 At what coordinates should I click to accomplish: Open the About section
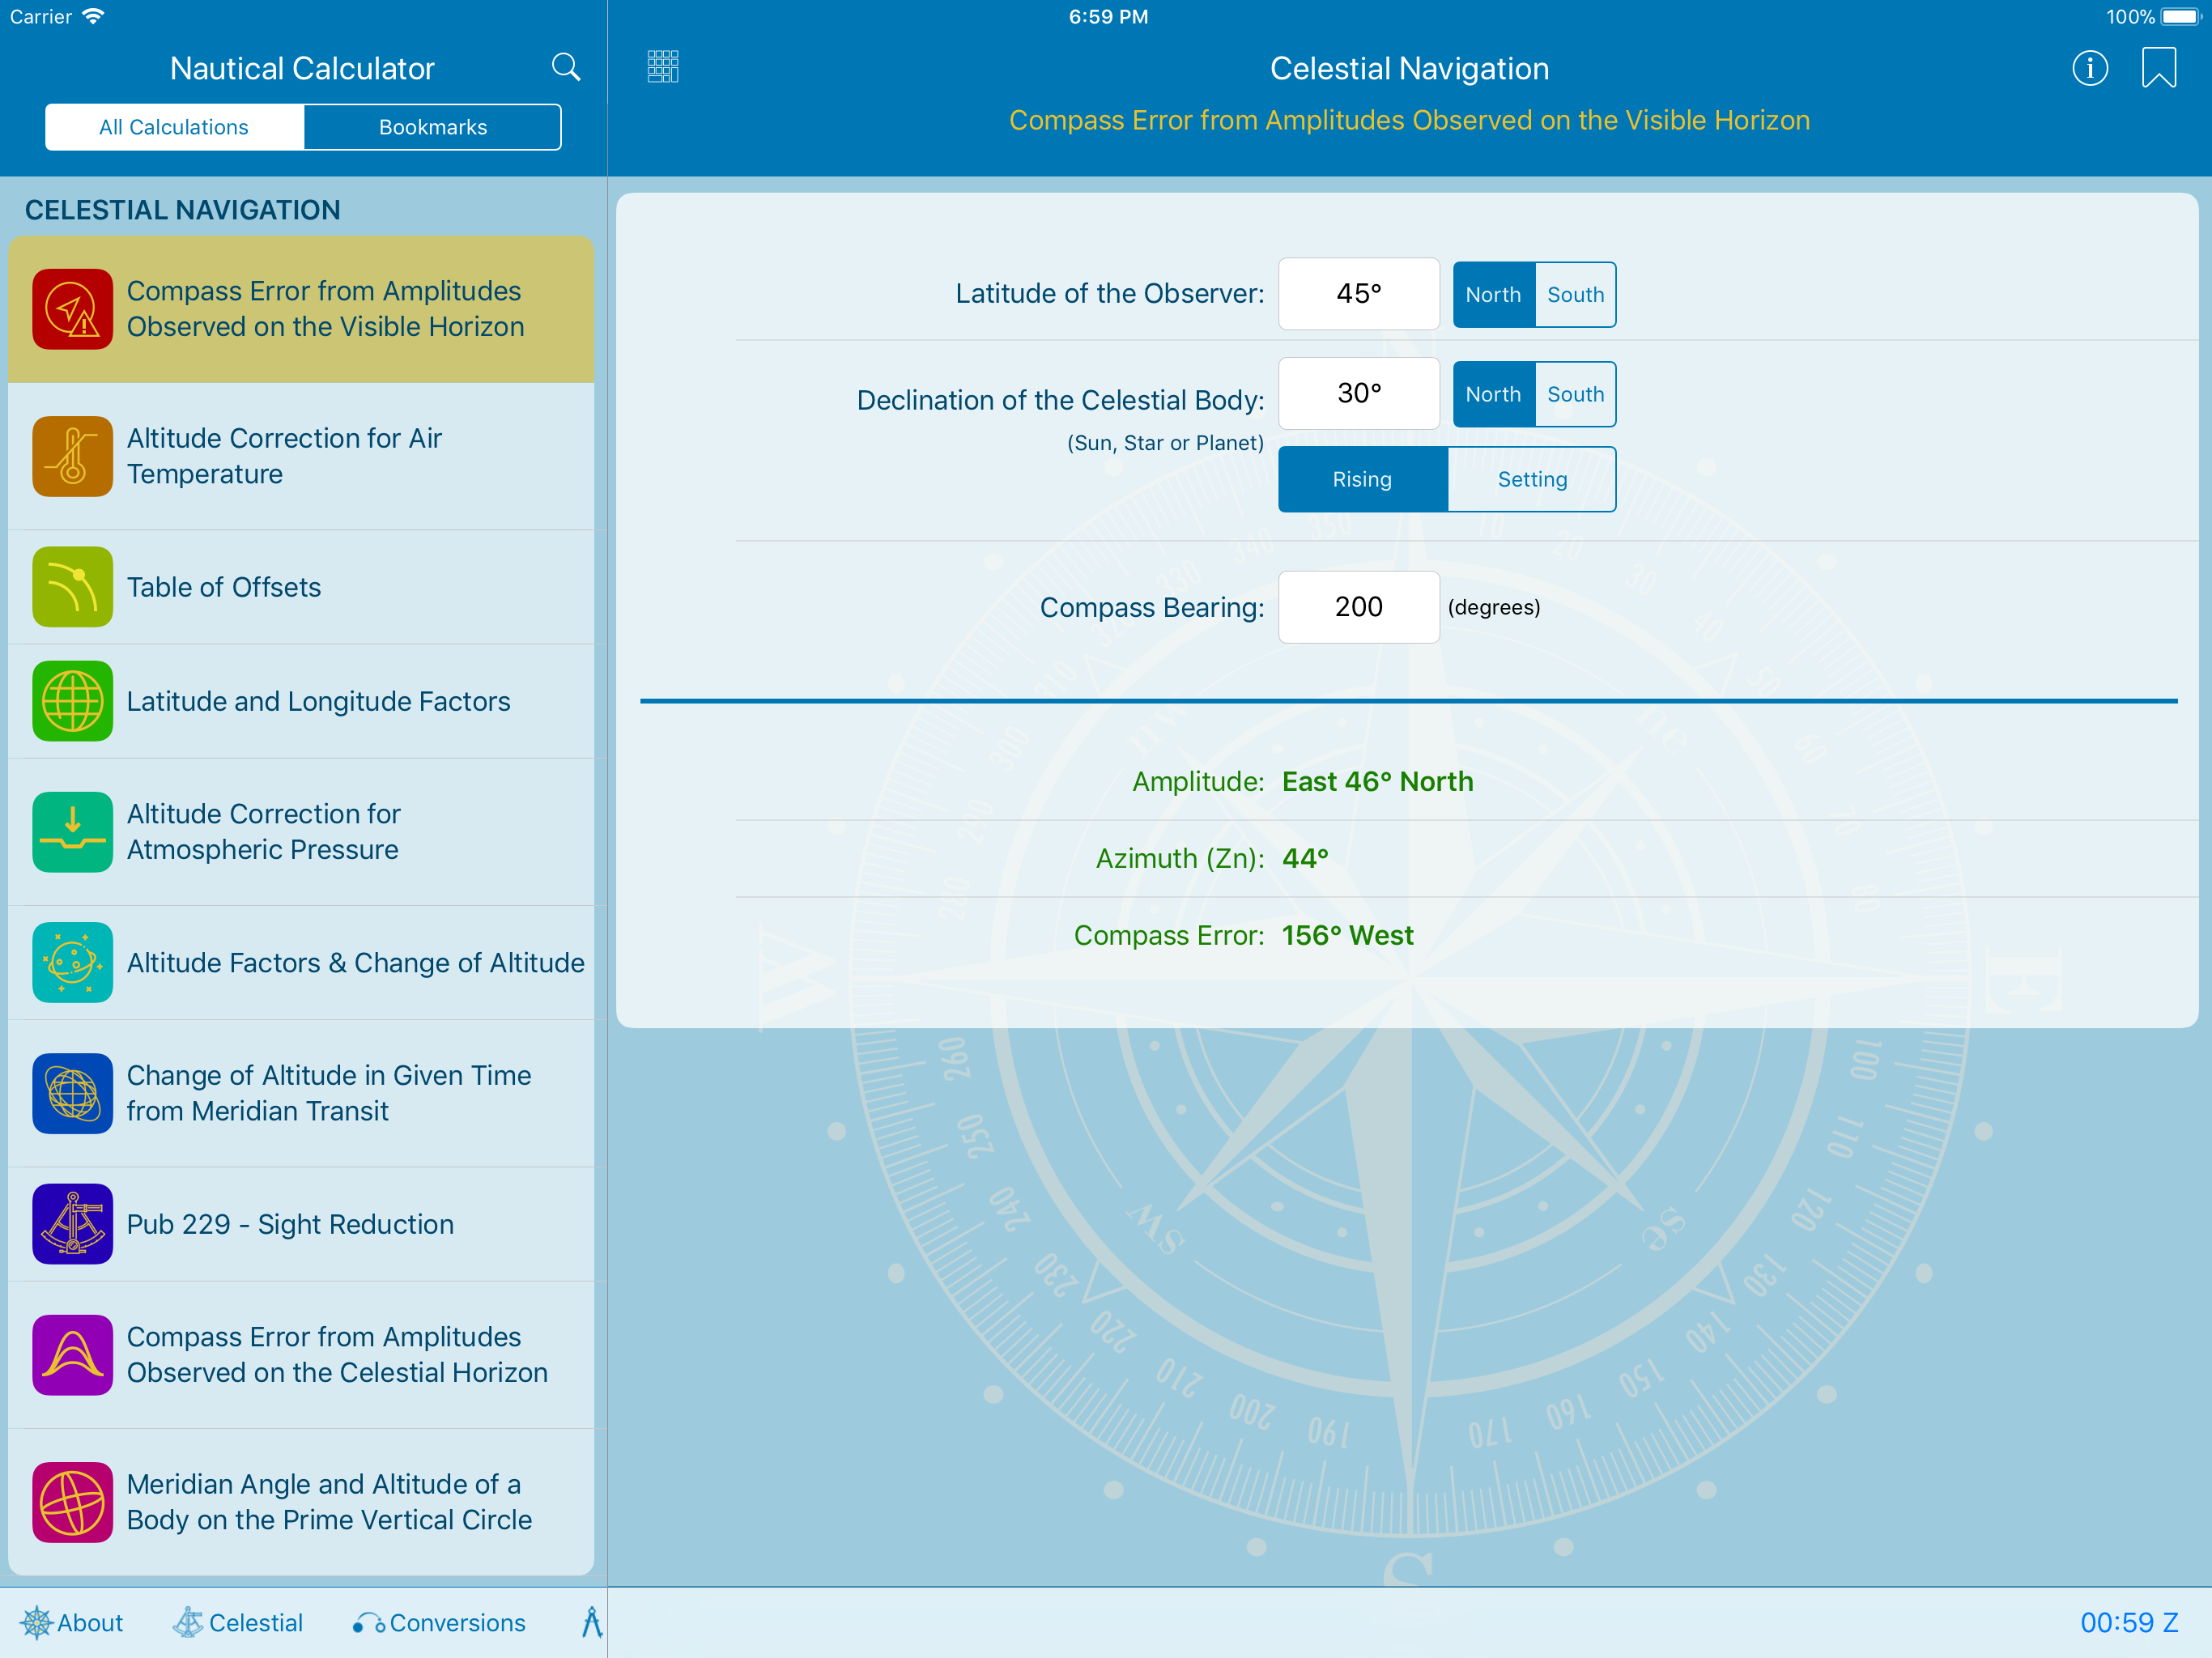coord(72,1622)
